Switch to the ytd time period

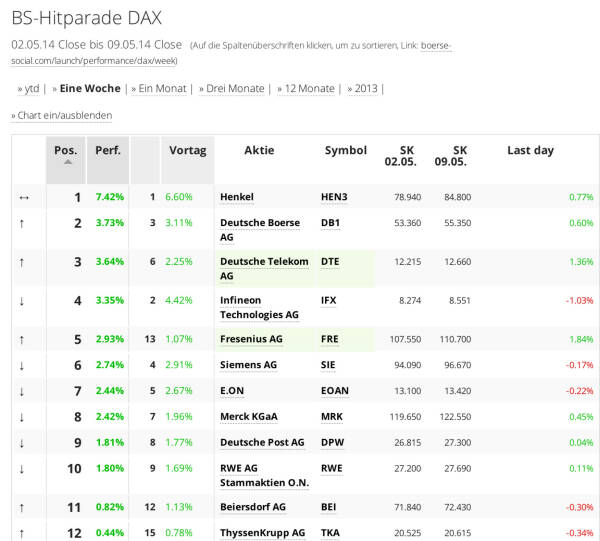(29, 88)
